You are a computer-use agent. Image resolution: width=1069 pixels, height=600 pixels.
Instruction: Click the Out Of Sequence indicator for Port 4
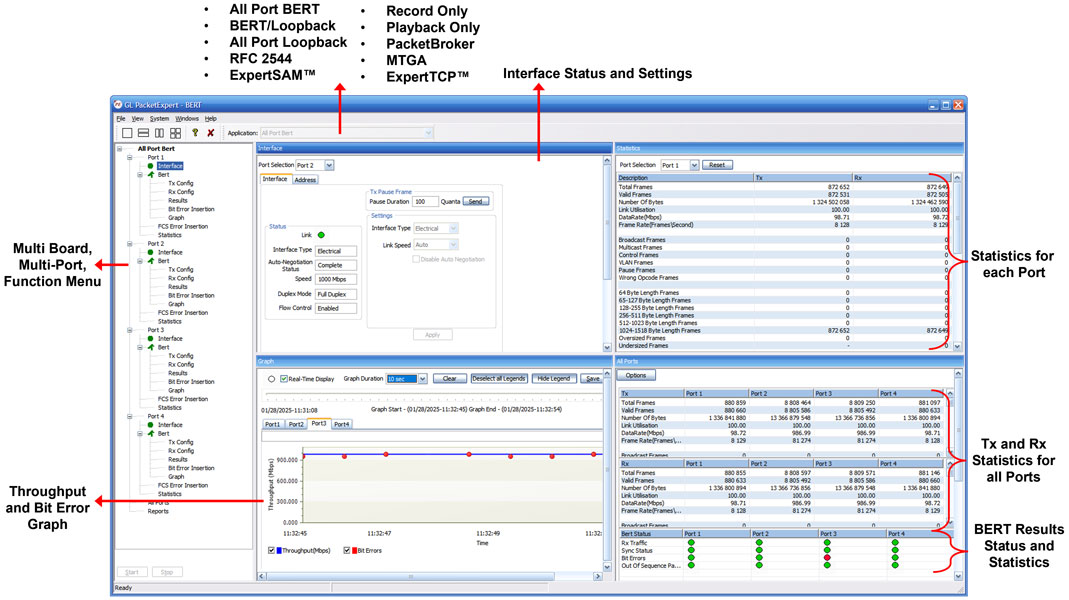tap(894, 565)
